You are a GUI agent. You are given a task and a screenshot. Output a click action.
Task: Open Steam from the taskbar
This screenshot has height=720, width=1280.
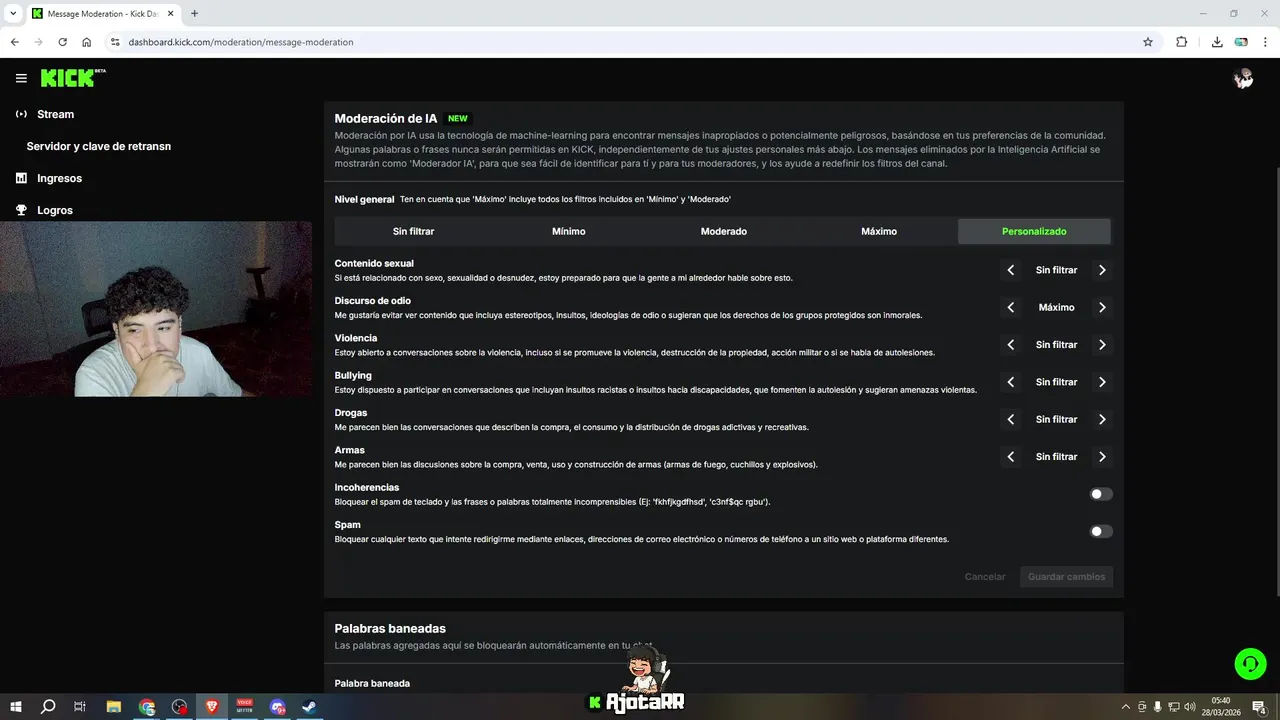pos(309,706)
